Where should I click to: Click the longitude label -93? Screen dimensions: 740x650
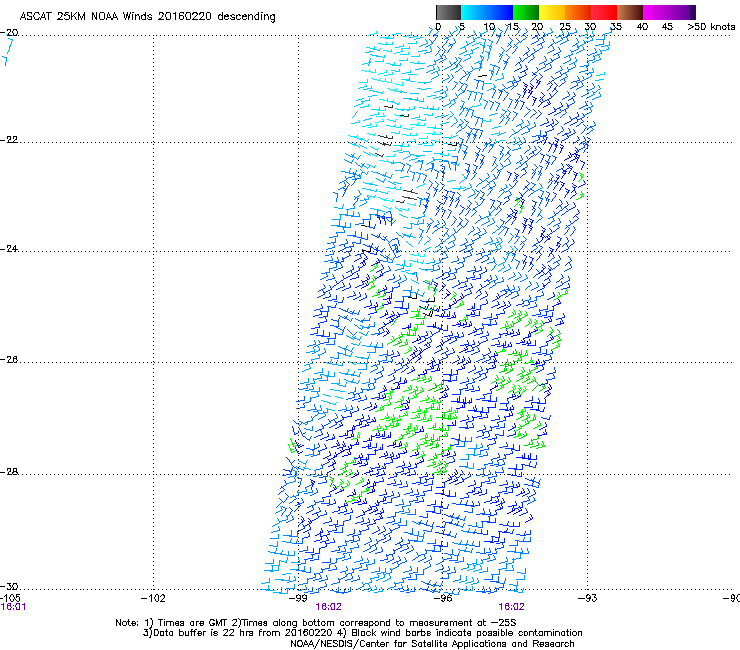coord(588,598)
